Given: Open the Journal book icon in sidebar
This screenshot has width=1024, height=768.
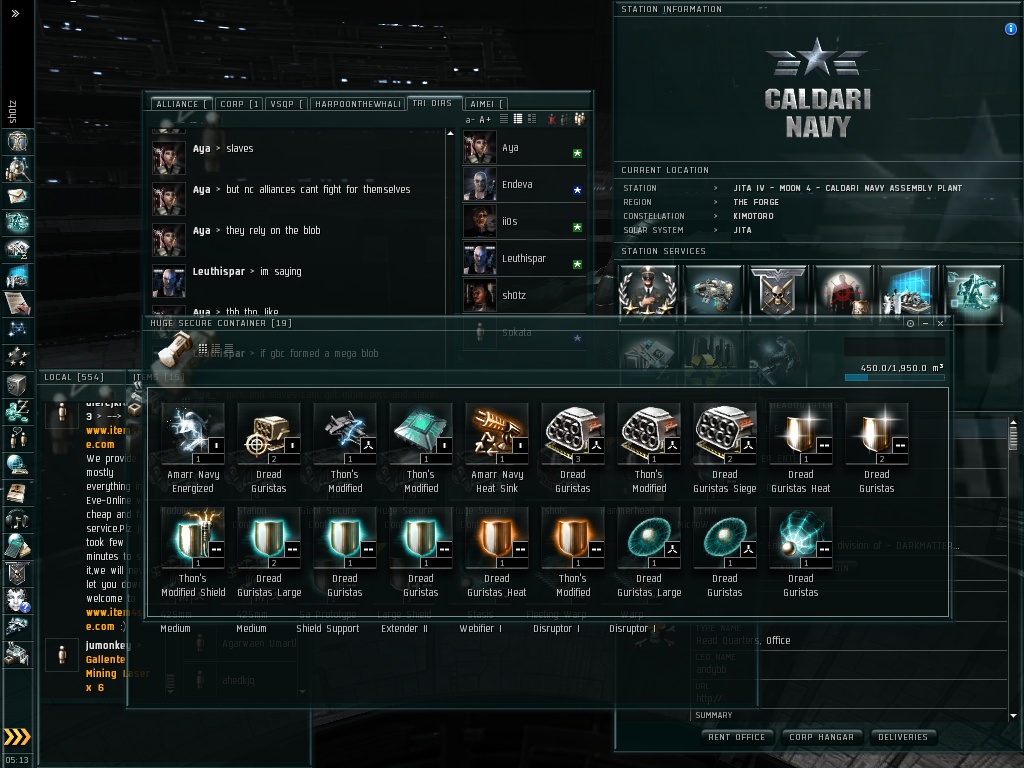Looking at the screenshot, I should tap(17, 492).
